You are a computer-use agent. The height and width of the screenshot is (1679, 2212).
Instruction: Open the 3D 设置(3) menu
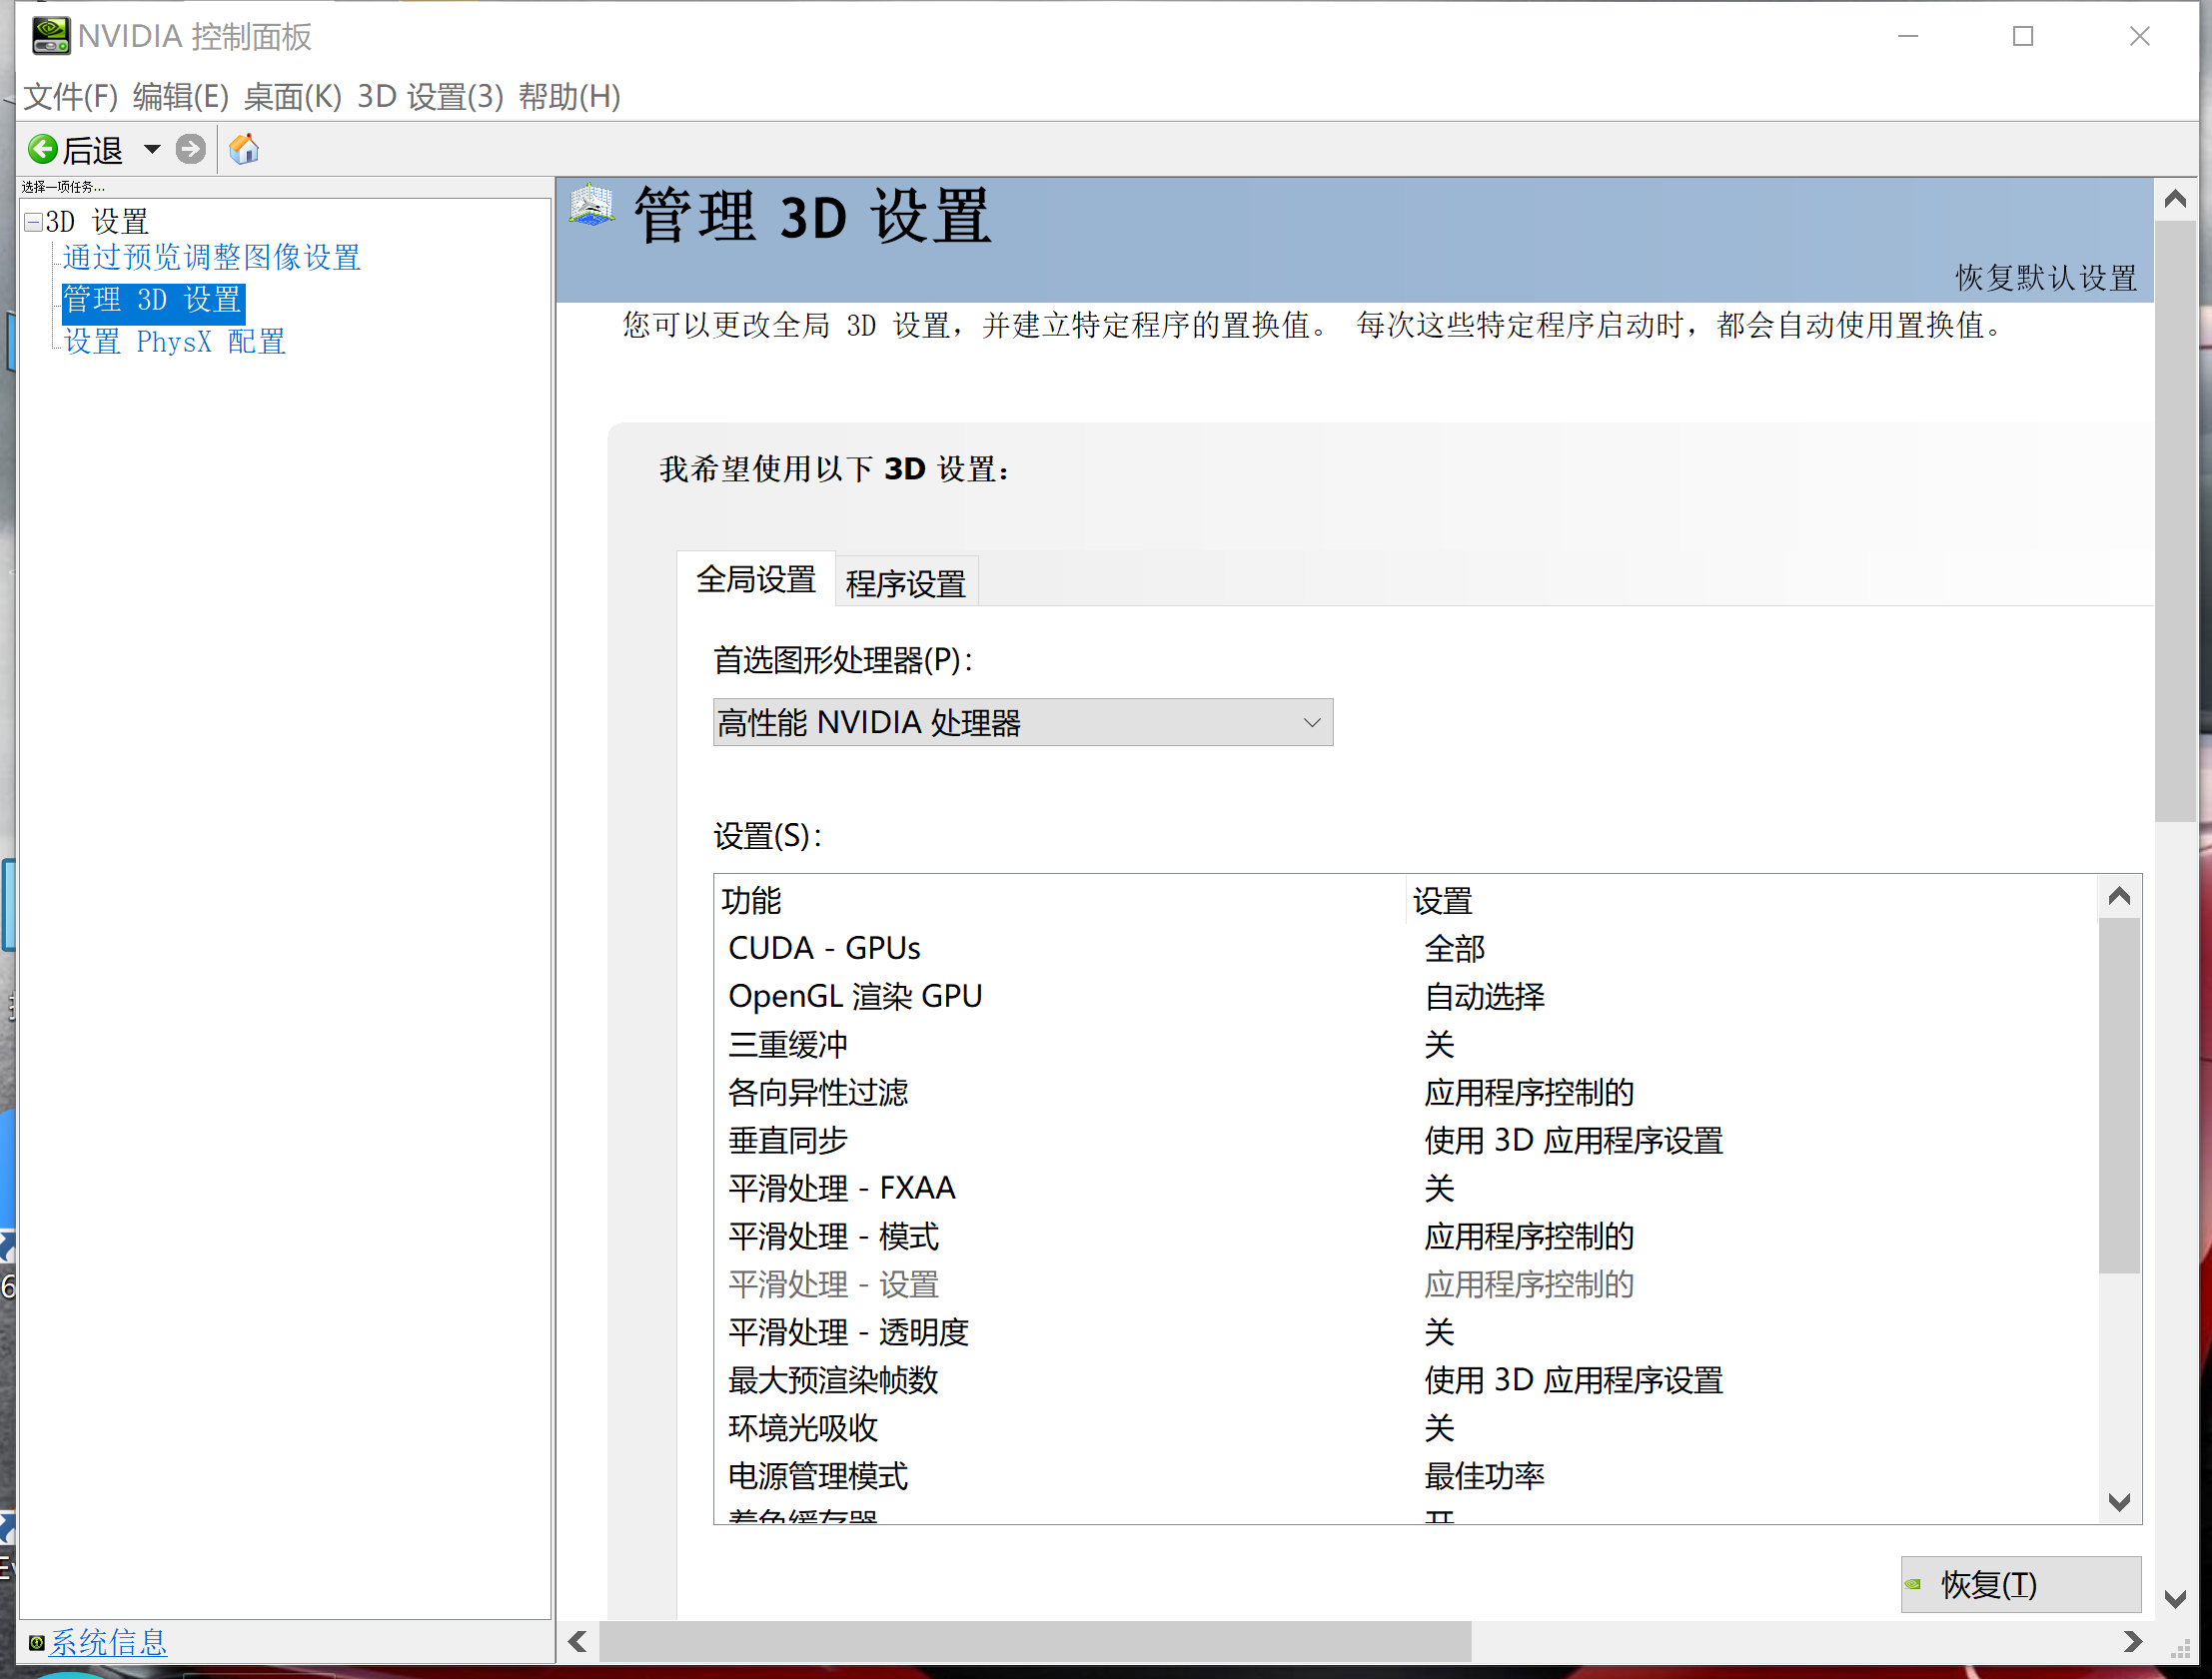pyautogui.click(x=430, y=97)
